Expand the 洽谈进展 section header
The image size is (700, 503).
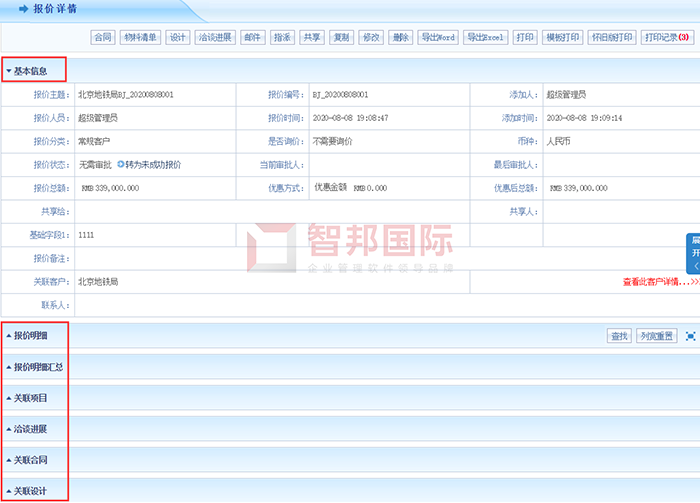coord(27,429)
